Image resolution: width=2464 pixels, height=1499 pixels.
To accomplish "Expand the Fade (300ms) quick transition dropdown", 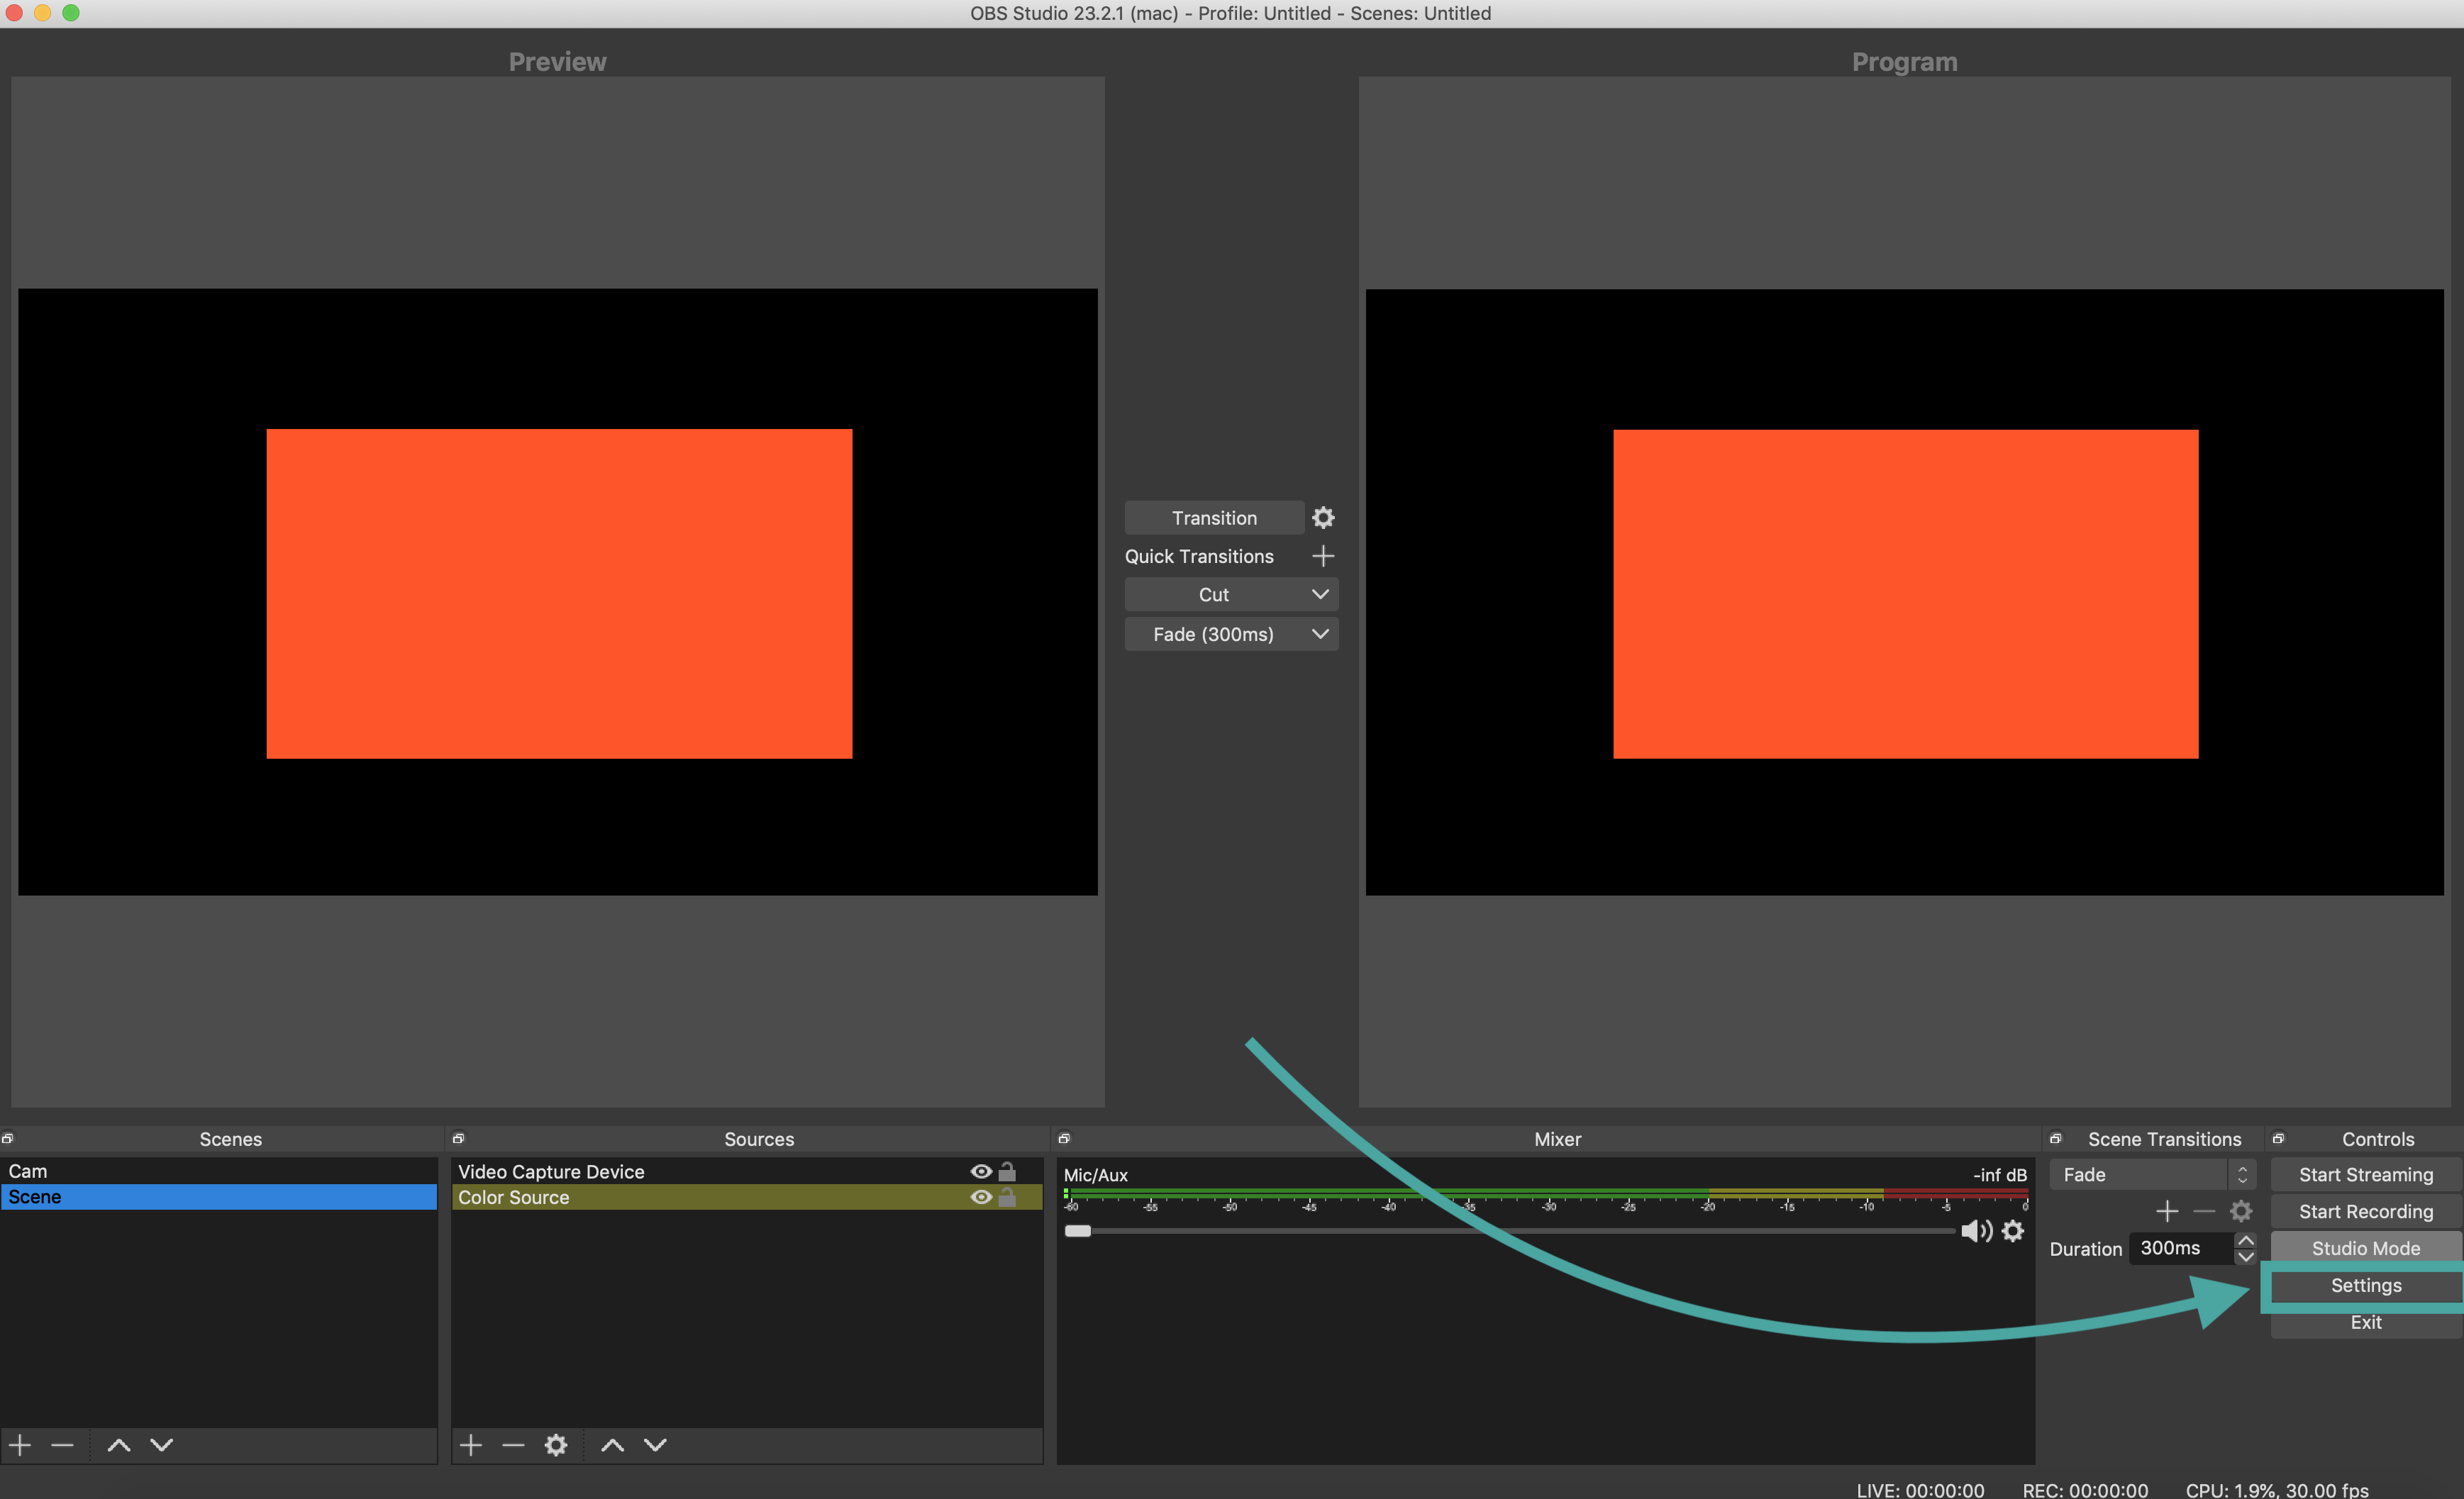I will (x=1319, y=634).
